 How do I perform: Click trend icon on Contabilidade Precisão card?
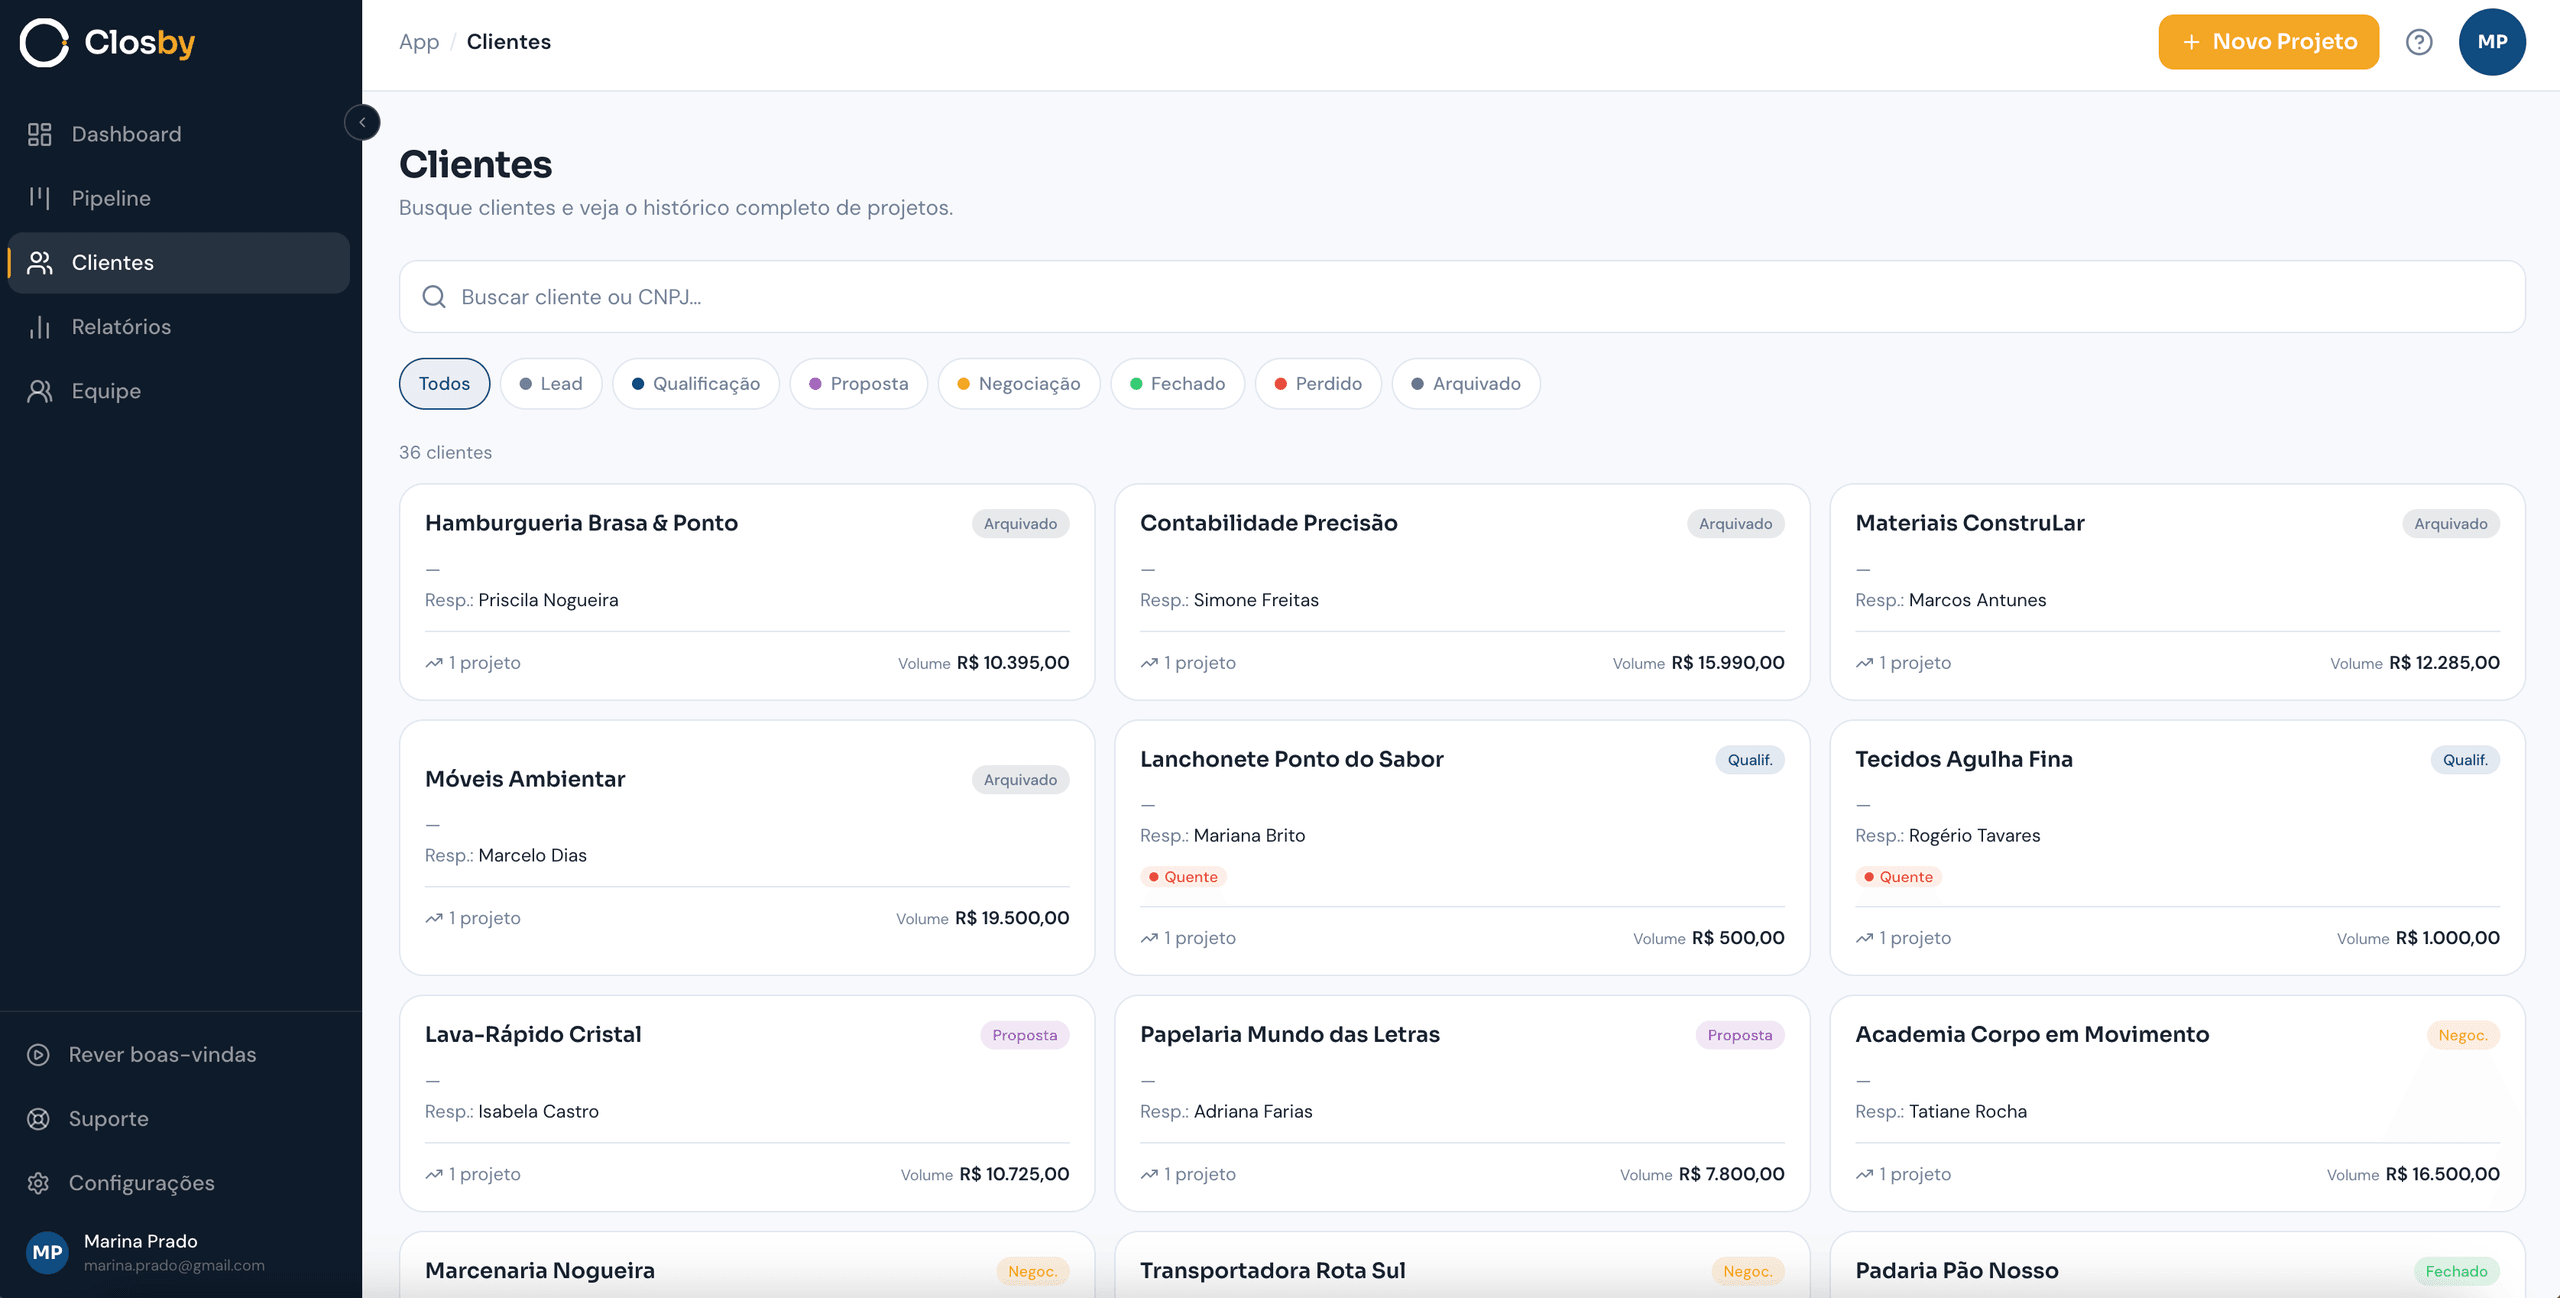[1149, 663]
